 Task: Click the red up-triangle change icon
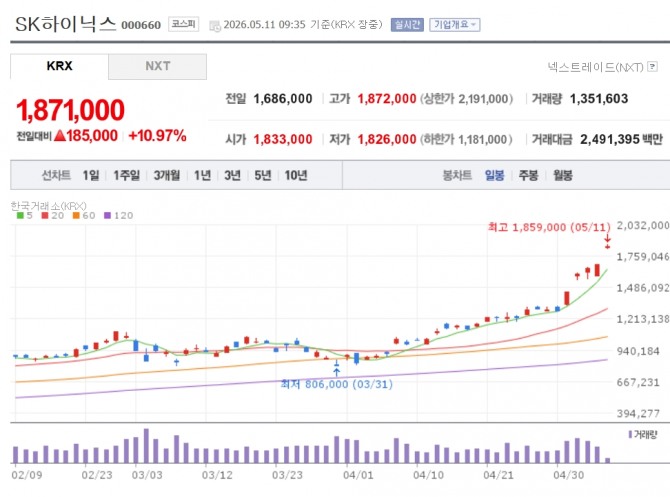(x=60, y=136)
